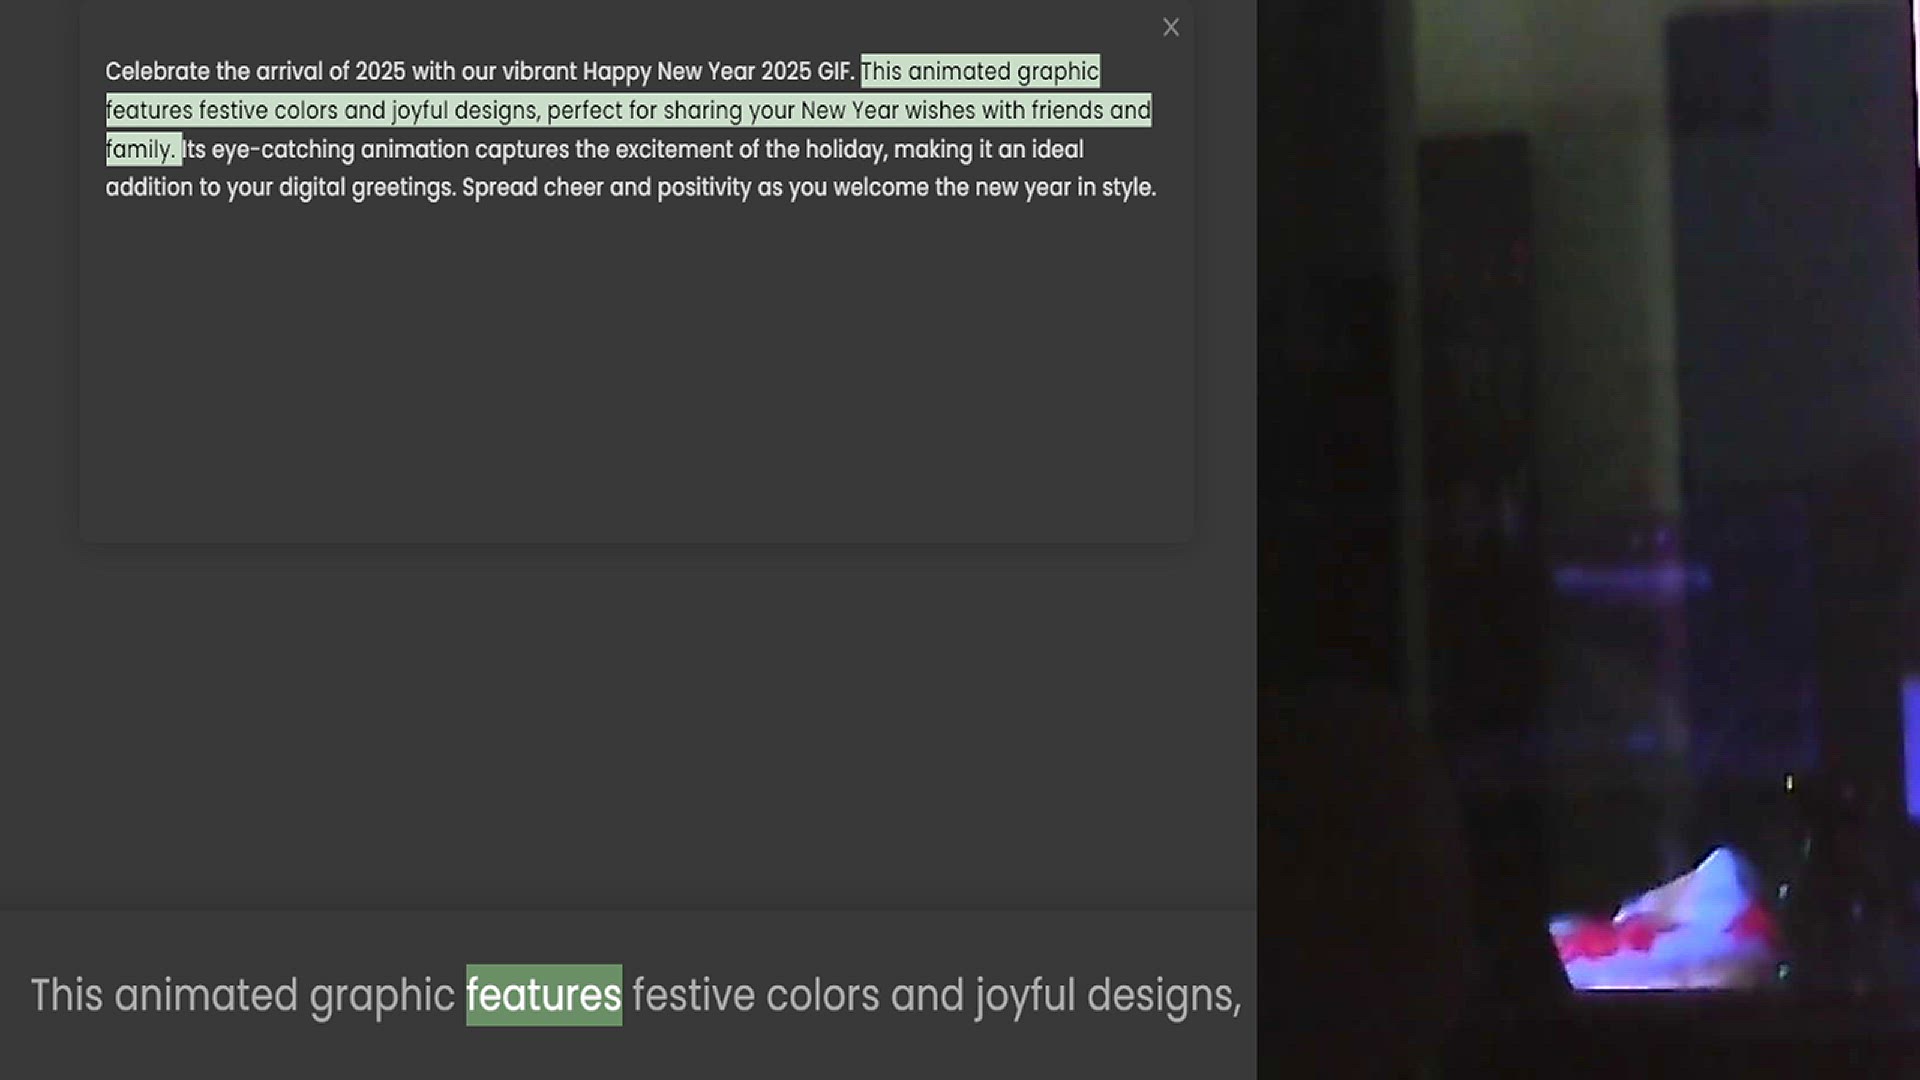Screen dimensions: 1920x1080
Task: Click the highlighted word 'features' in caption bar
Action: 543,995
